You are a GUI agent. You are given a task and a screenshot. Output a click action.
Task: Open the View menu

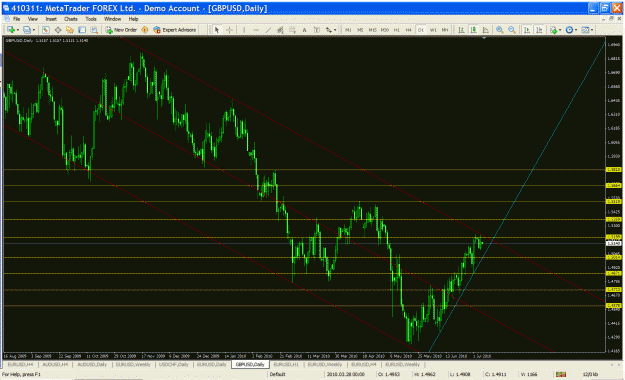(x=33, y=19)
